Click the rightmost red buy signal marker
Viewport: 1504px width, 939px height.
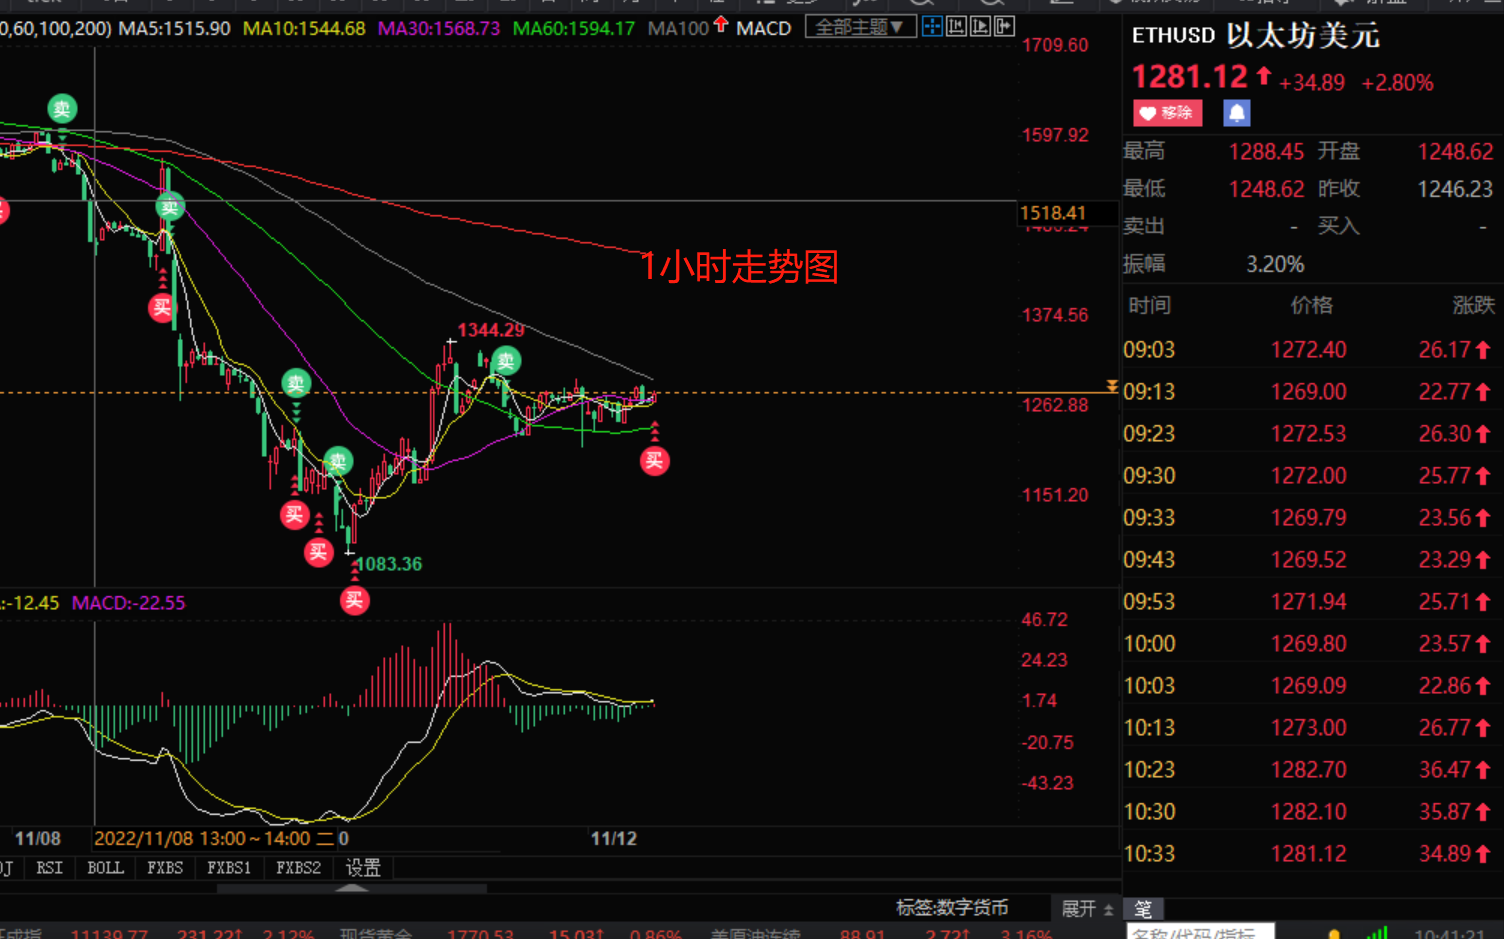click(655, 460)
